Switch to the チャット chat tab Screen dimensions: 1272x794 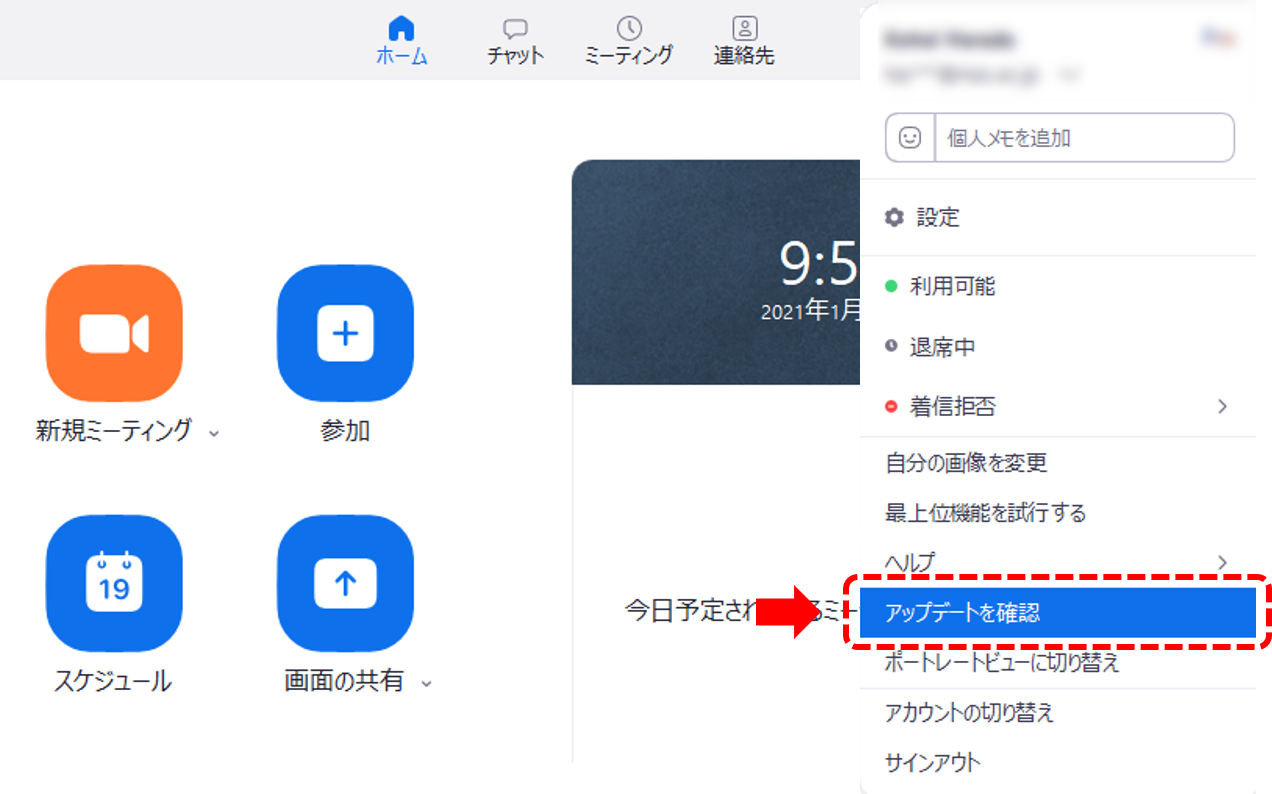point(515,41)
